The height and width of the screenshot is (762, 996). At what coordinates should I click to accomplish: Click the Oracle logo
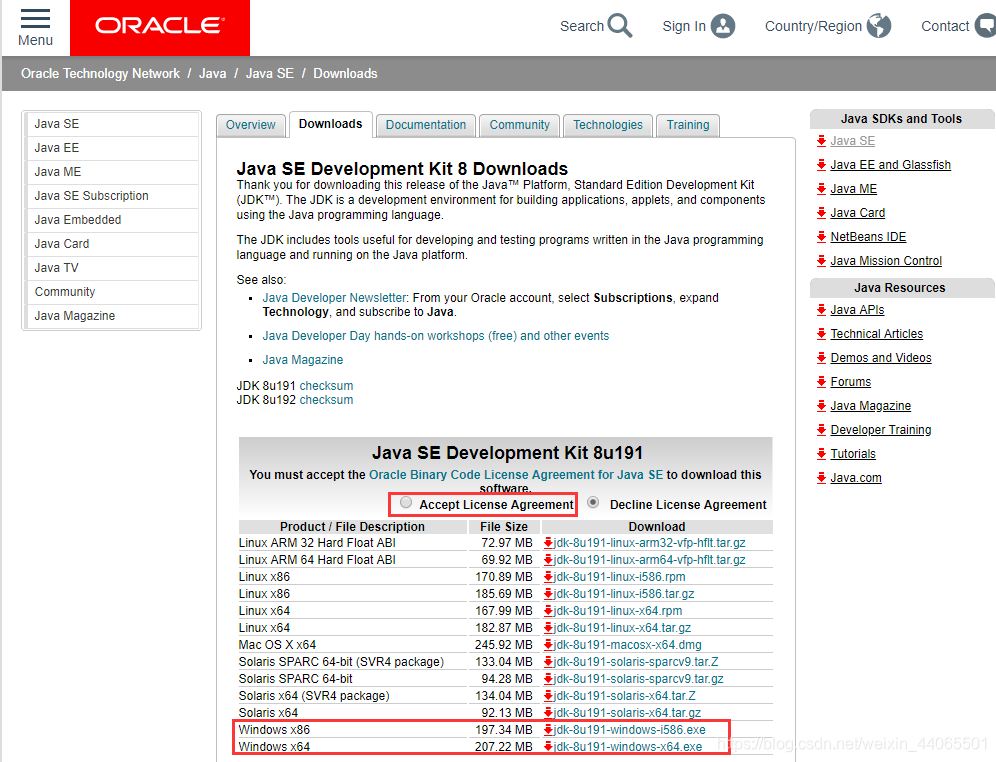point(159,27)
